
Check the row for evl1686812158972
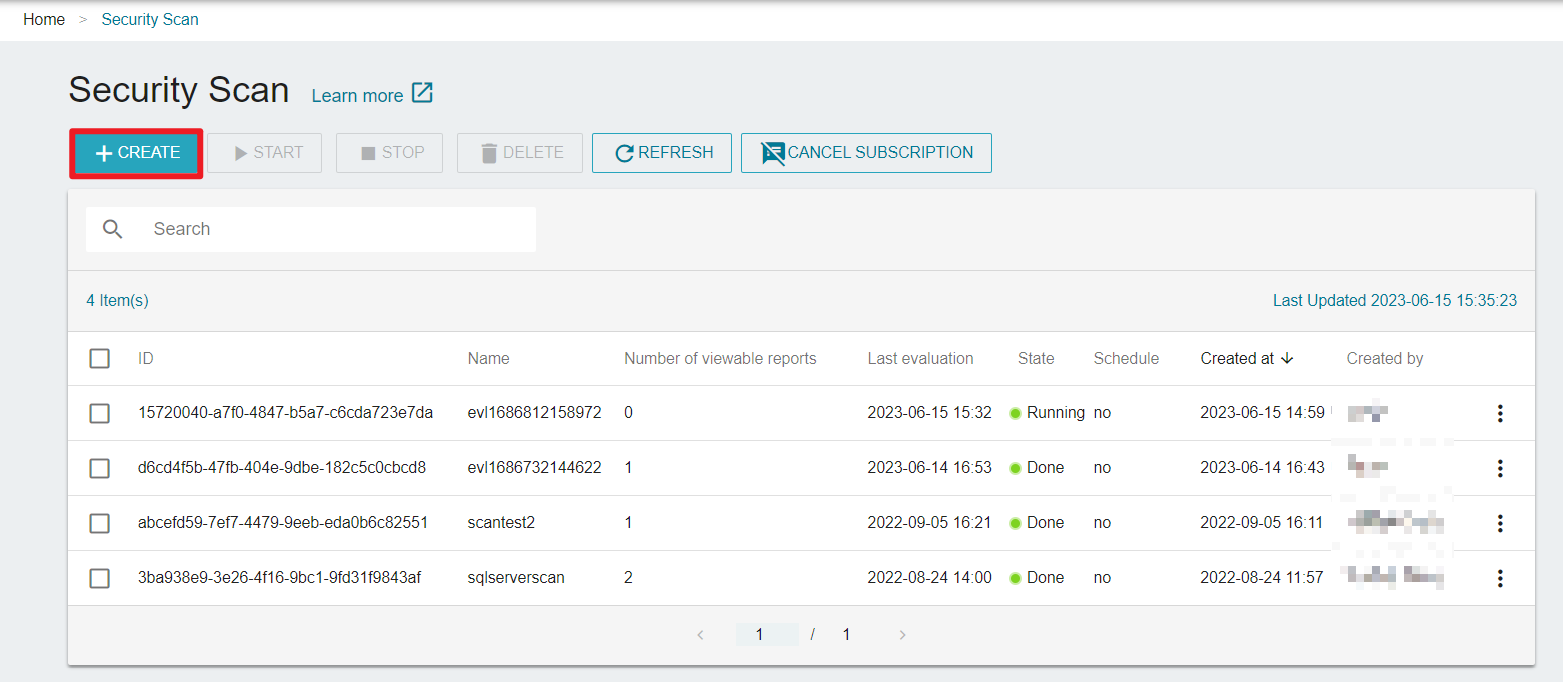coord(100,413)
